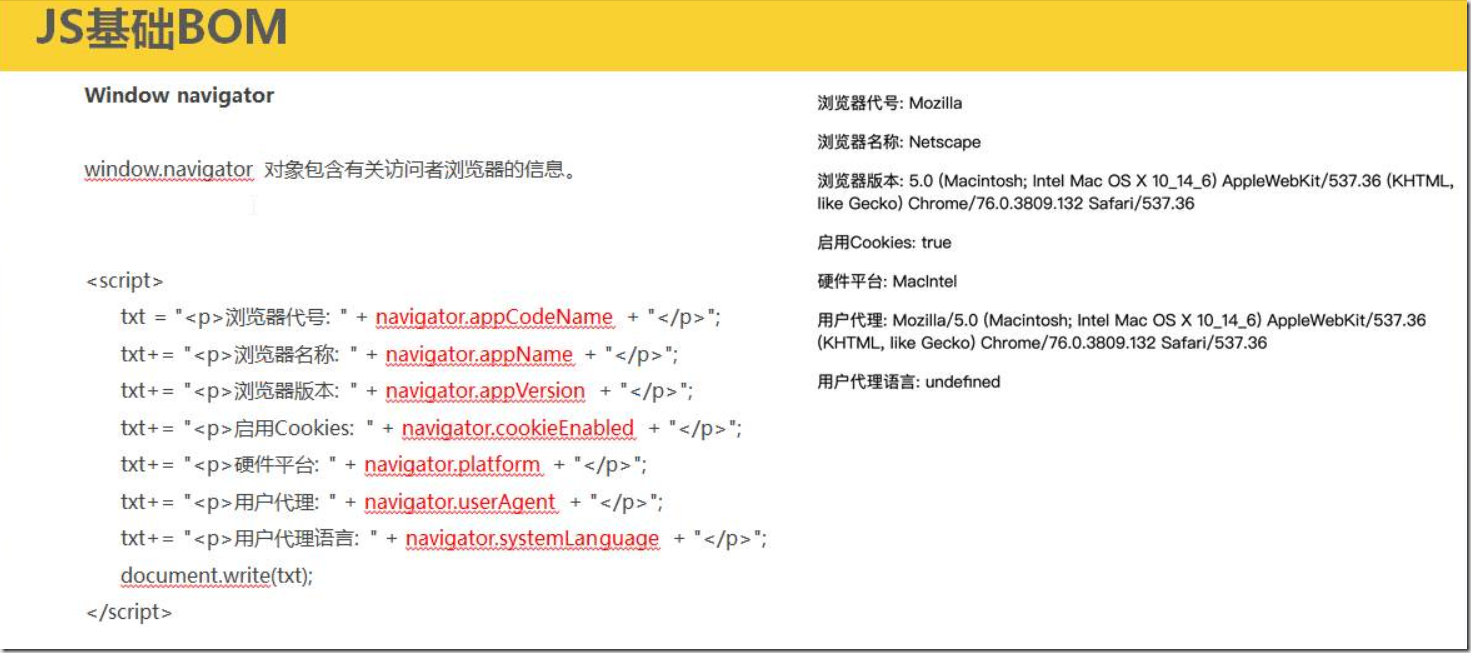Click the slide title 'JS基础BOM'

(161, 29)
